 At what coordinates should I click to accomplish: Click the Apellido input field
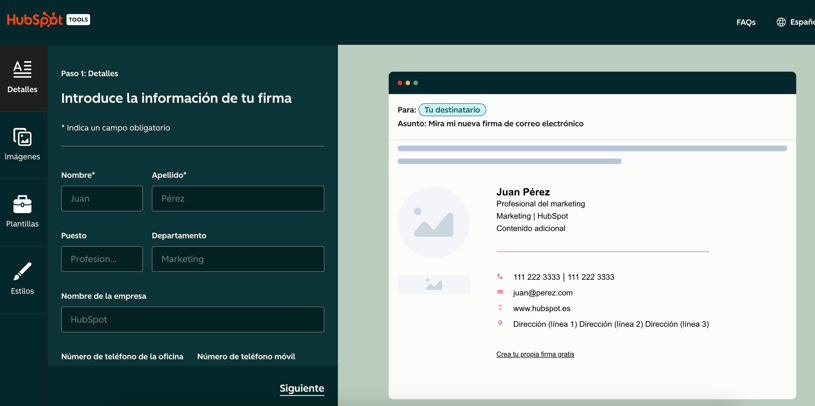click(238, 199)
